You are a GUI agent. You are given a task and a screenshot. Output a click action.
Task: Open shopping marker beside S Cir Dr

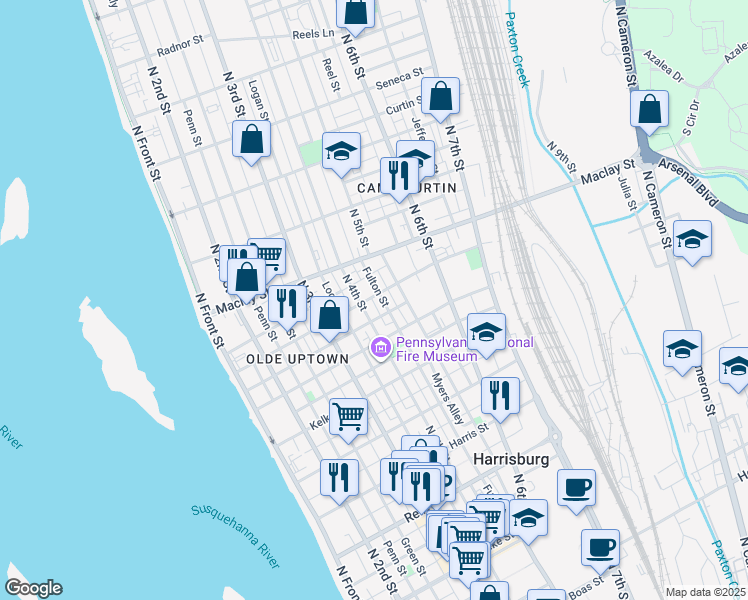[649, 111]
